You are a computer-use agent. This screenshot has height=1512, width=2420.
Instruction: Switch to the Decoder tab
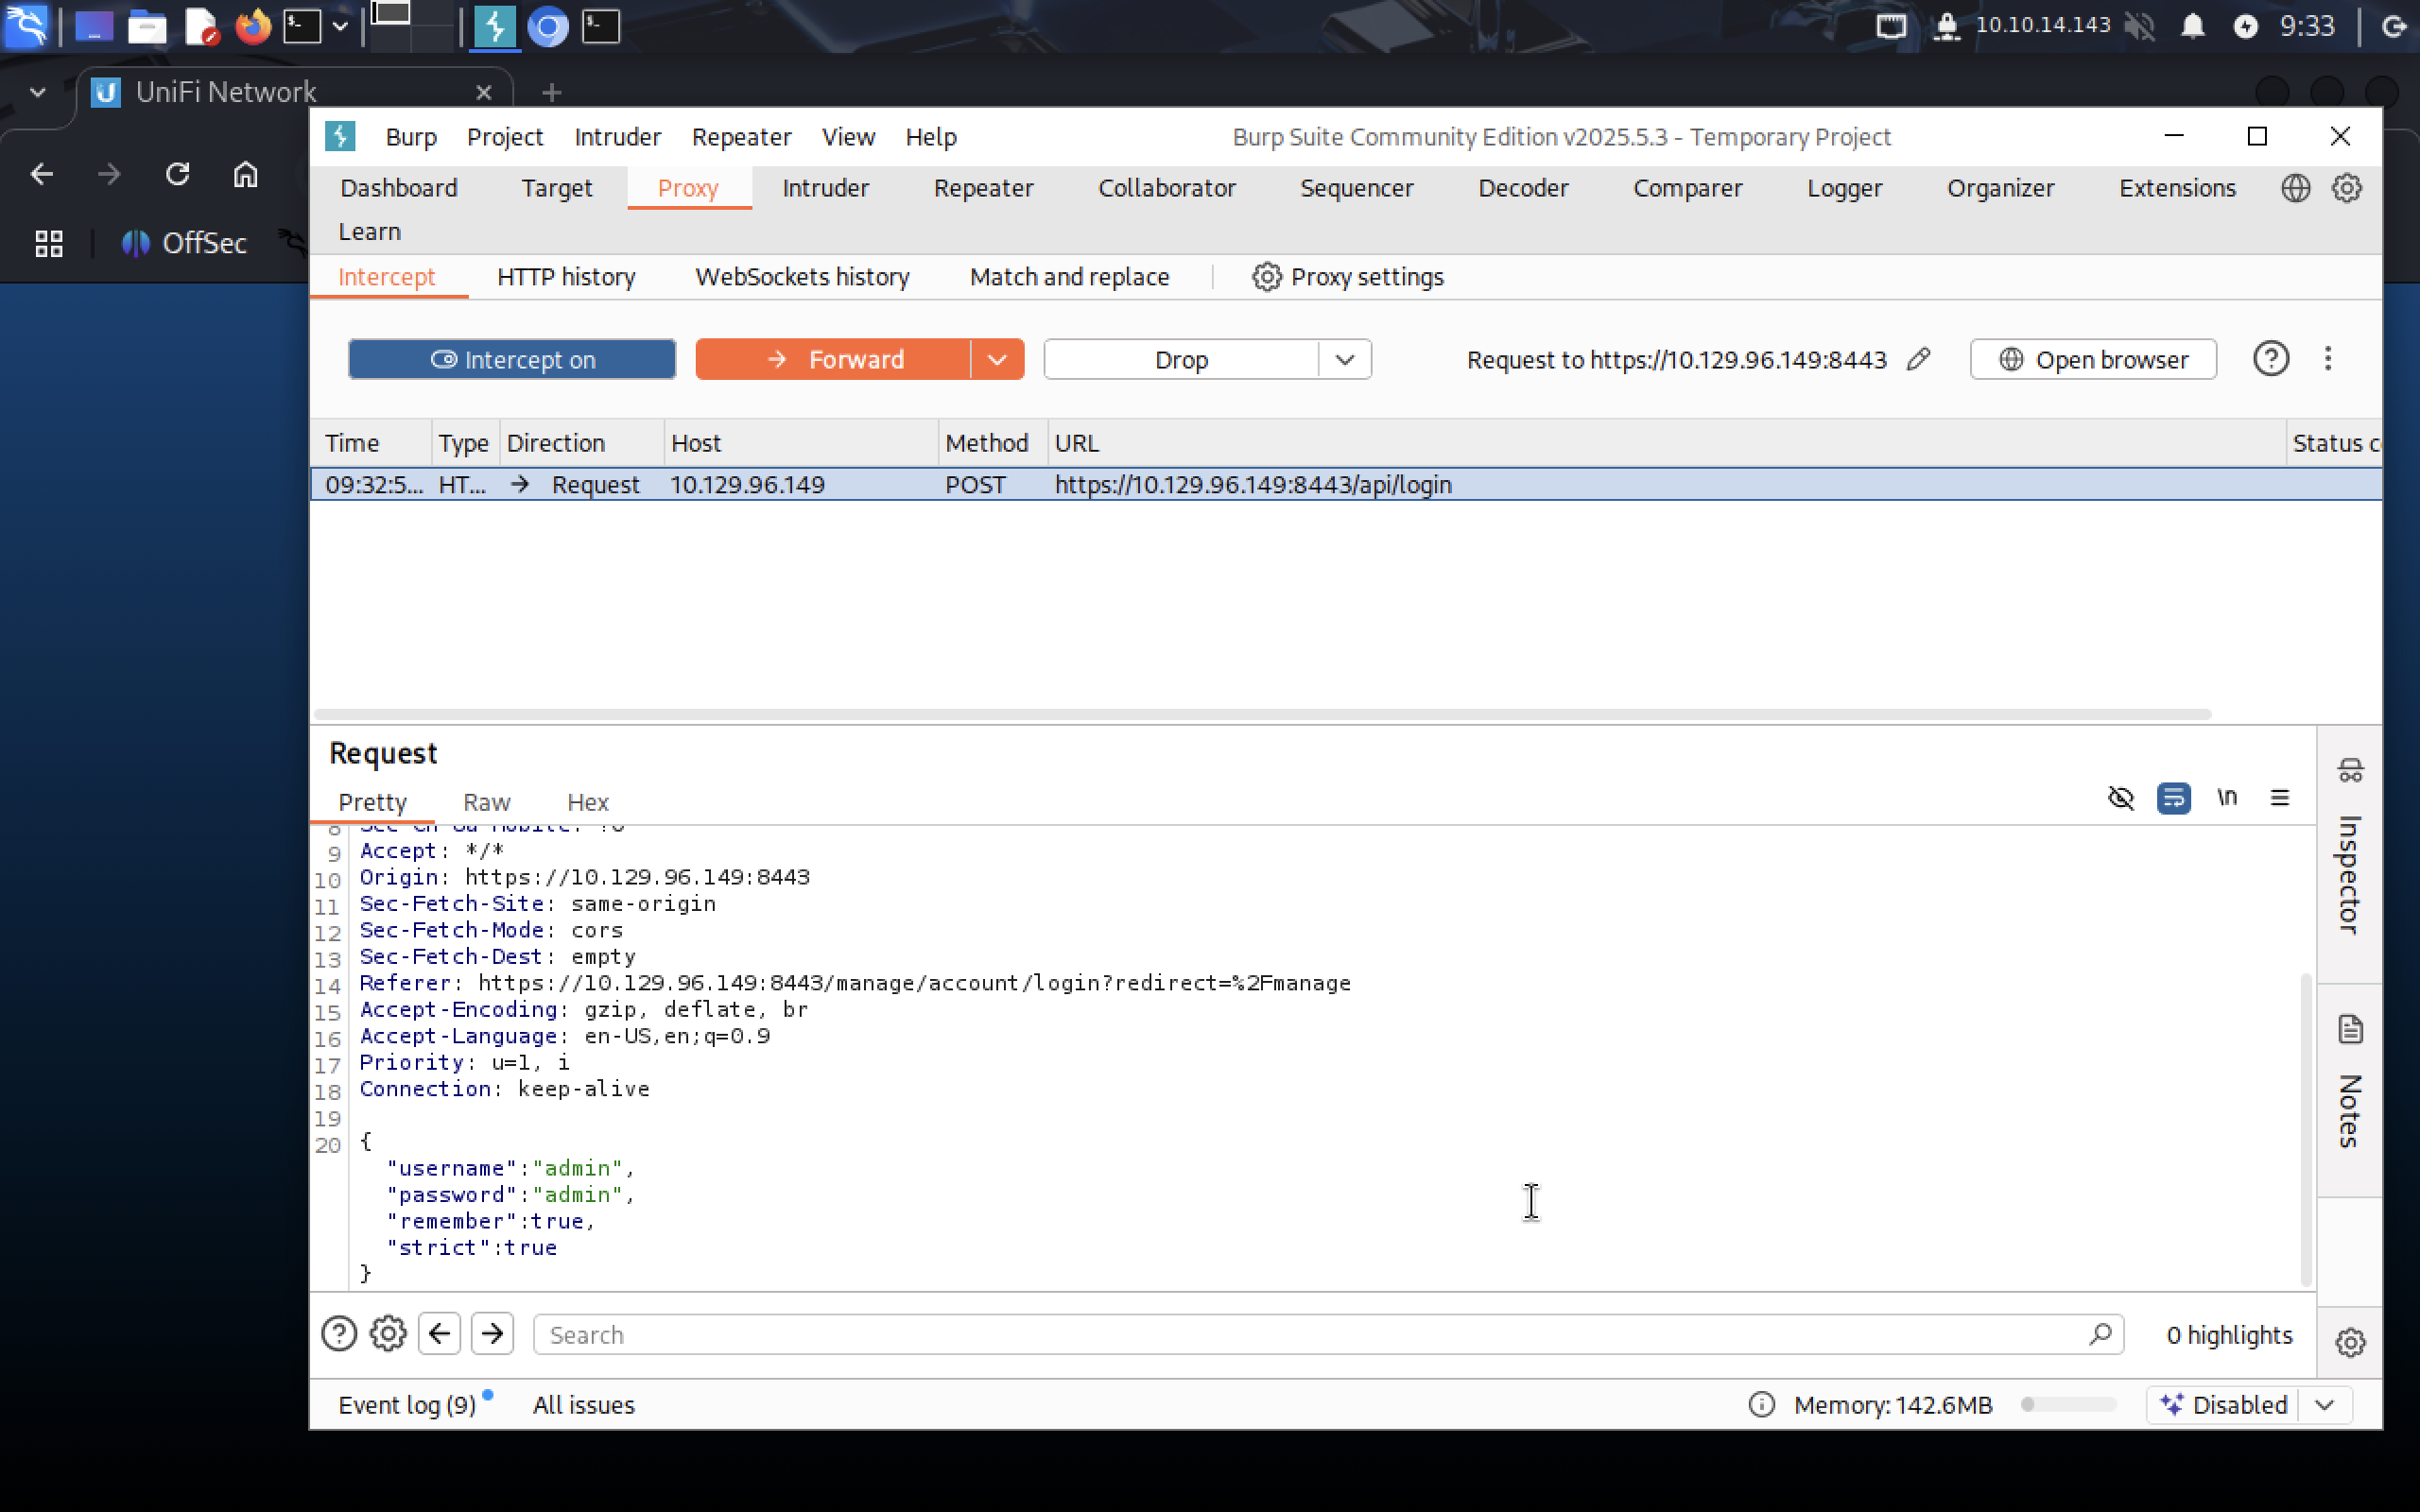pyautogui.click(x=1523, y=188)
